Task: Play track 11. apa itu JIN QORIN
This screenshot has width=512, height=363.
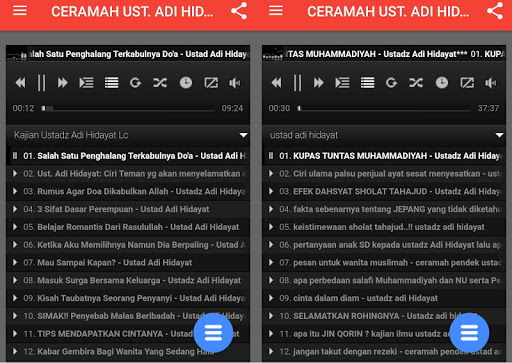Action: click(x=384, y=334)
